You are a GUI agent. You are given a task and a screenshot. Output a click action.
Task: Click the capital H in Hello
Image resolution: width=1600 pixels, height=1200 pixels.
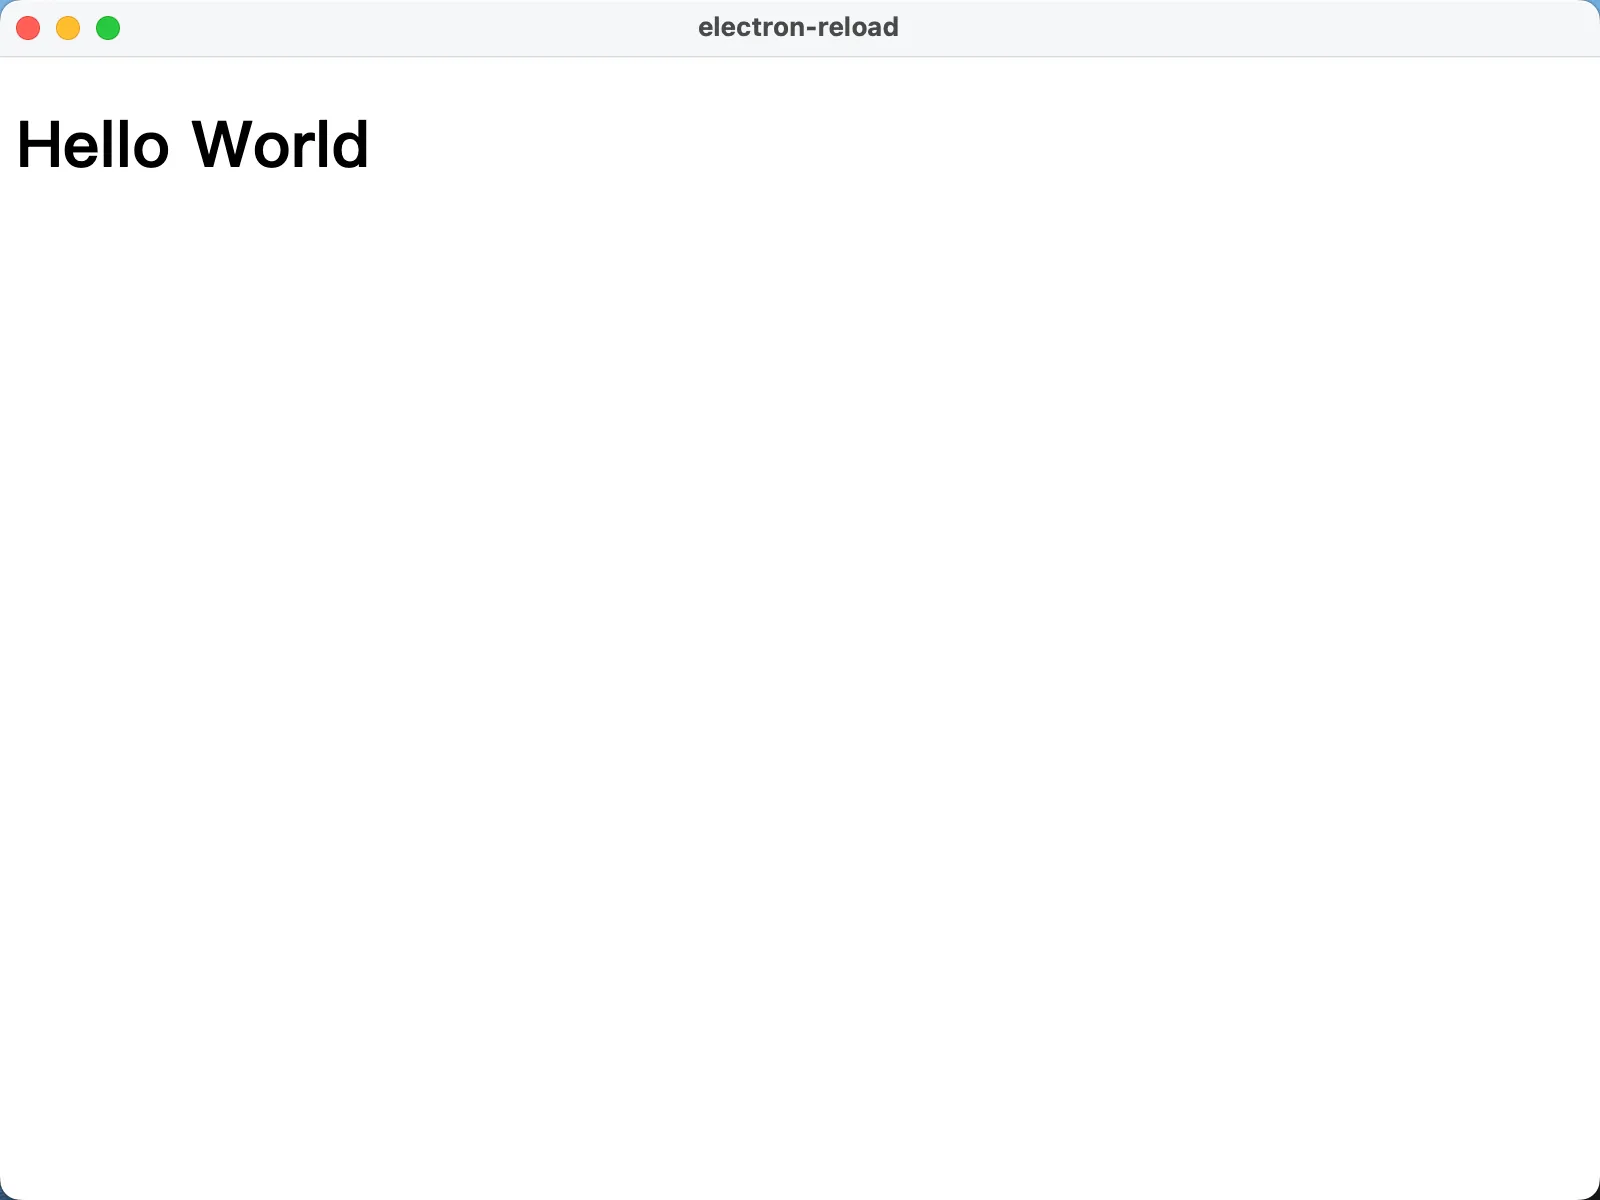37,145
